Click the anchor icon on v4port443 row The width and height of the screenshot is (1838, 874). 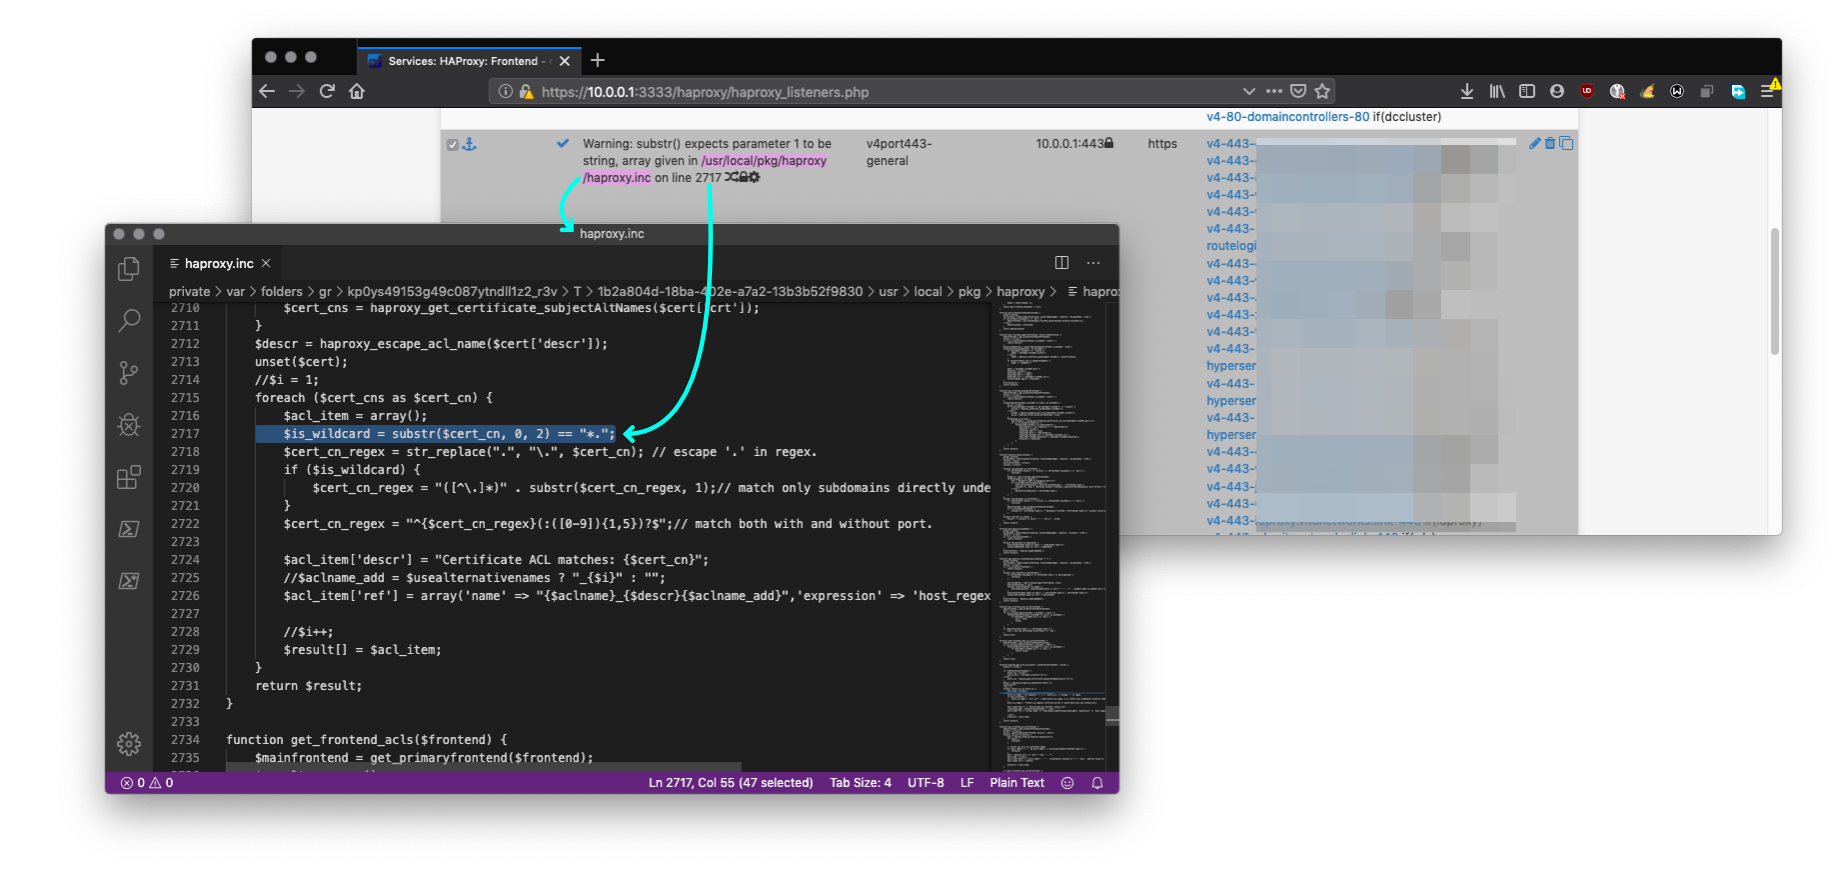[x=469, y=144]
